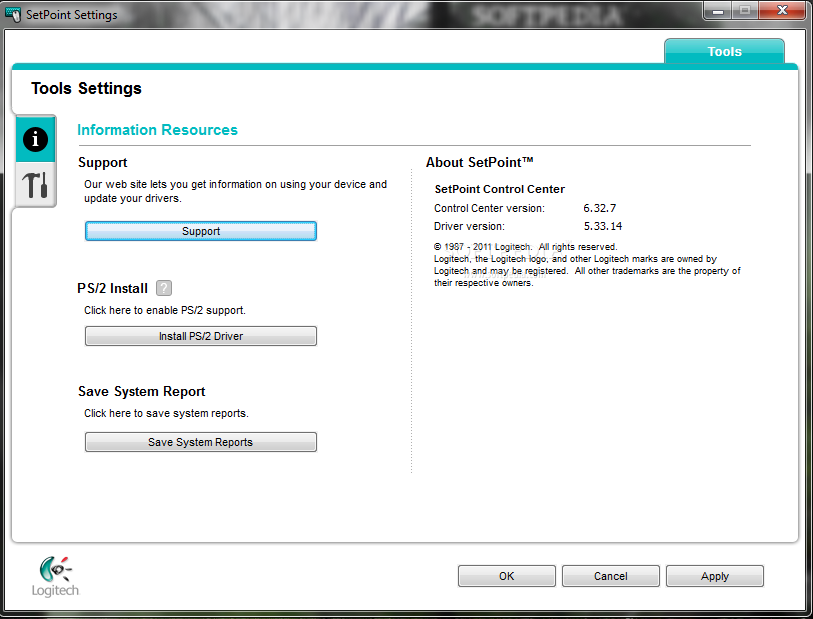This screenshot has height=619, width=813.
Task: Click the PS/2 Install heading
Action: click(x=113, y=288)
